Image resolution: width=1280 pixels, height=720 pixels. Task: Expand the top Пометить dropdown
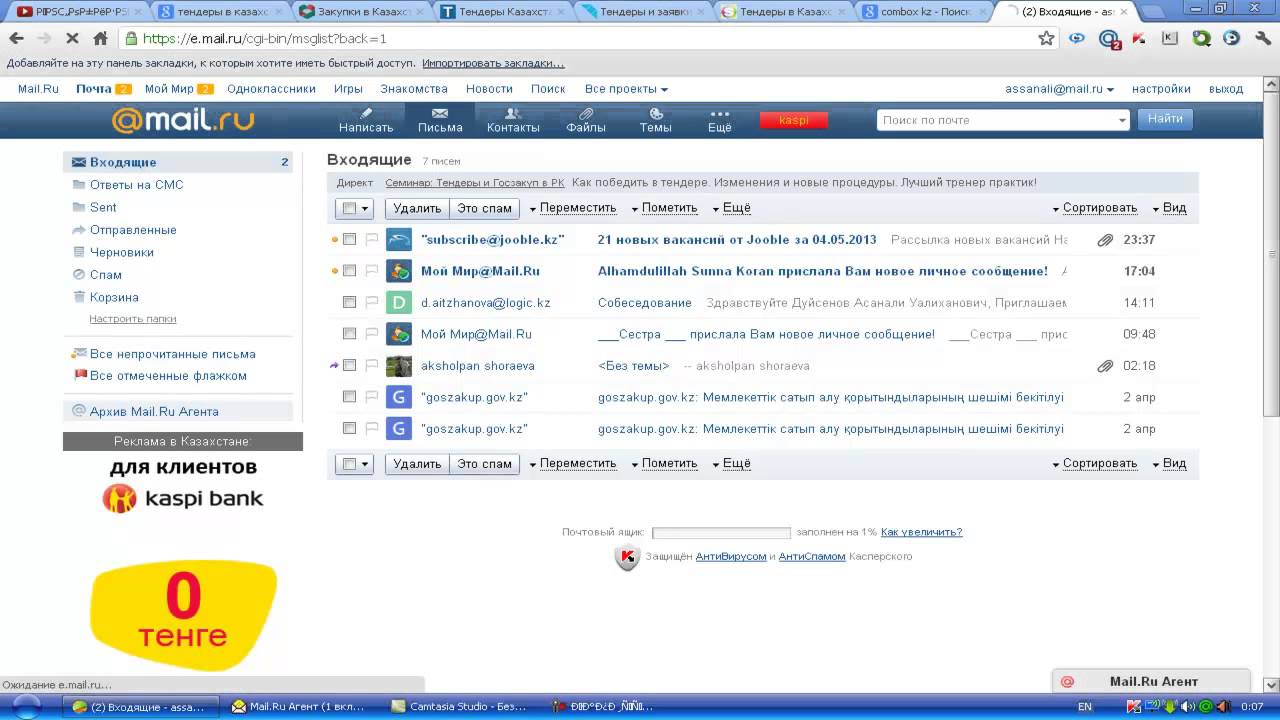pyautogui.click(x=664, y=208)
